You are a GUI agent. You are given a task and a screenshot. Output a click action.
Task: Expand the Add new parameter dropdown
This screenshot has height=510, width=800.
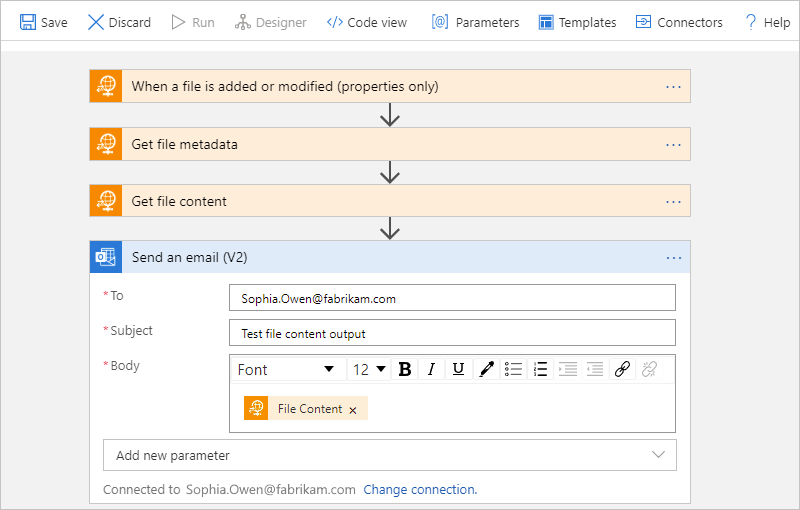pos(390,455)
